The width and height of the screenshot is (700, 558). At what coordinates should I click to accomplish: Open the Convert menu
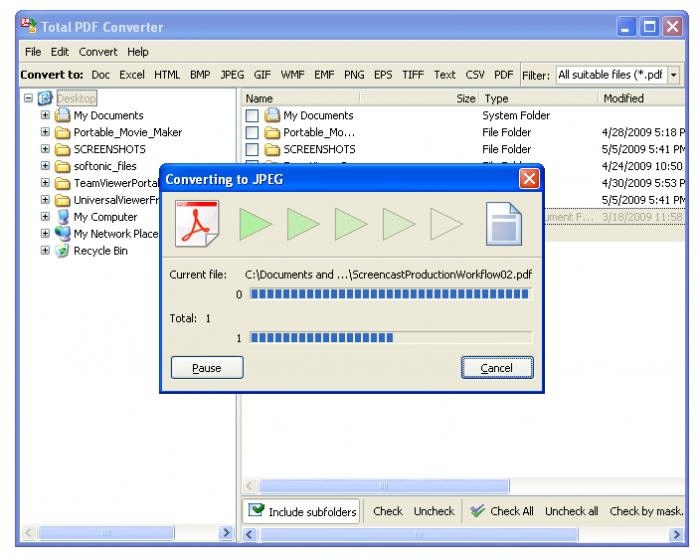point(98,52)
